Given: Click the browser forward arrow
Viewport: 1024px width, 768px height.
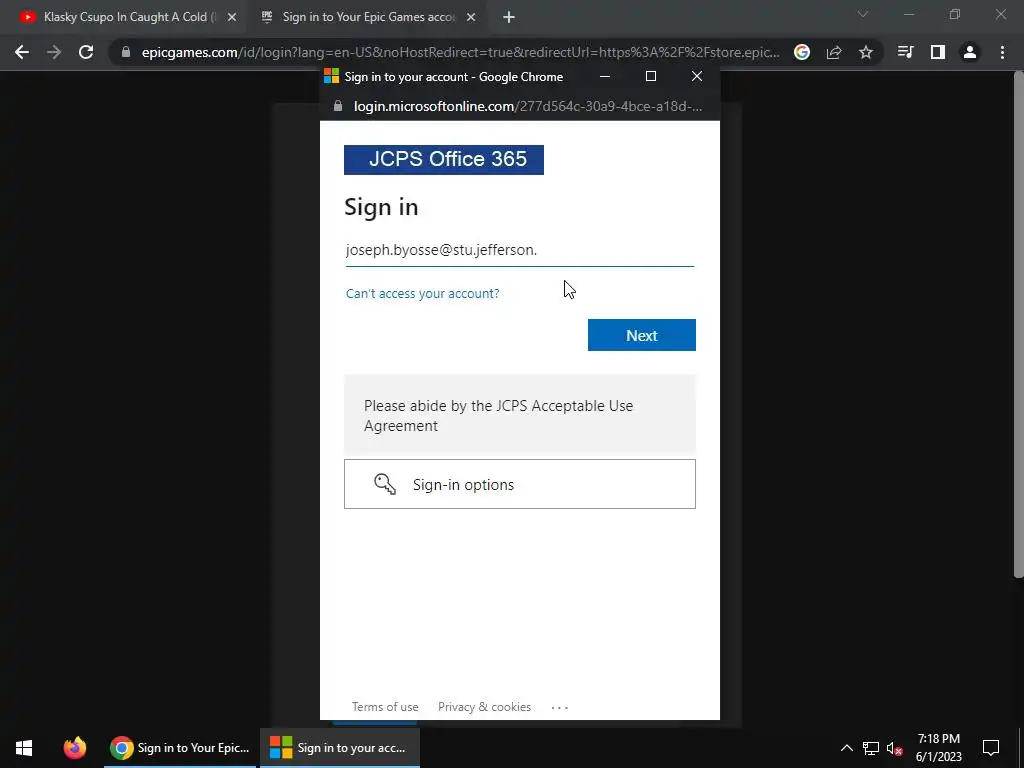Looking at the screenshot, I should click(54, 52).
